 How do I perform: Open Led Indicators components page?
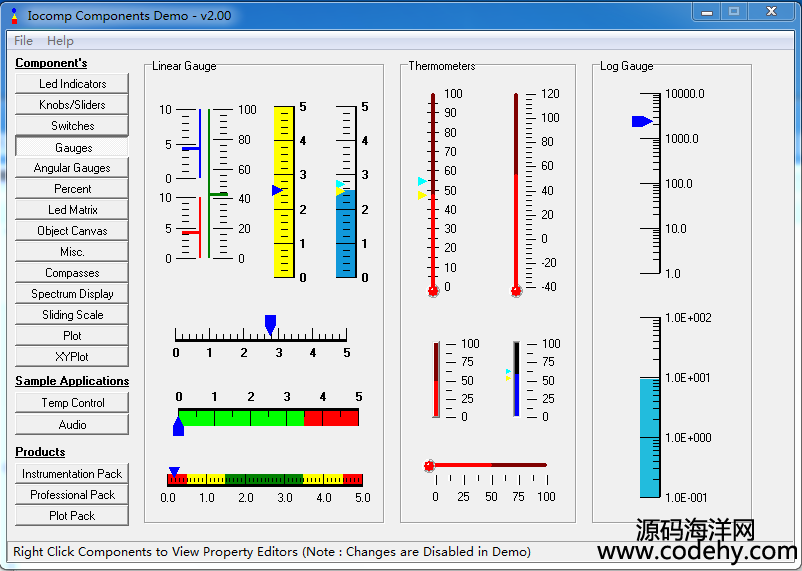(72, 83)
